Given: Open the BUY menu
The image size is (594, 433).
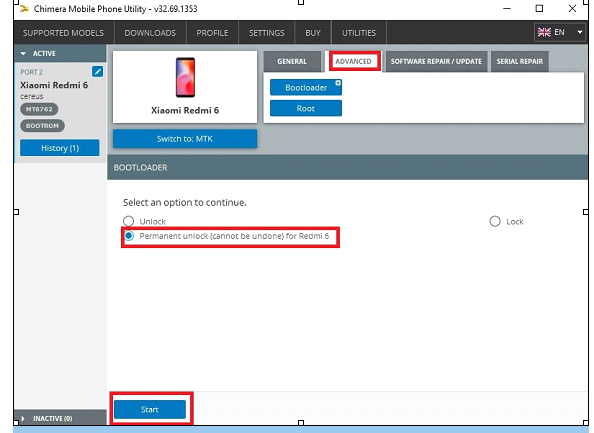Looking at the screenshot, I should click(x=313, y=33).
